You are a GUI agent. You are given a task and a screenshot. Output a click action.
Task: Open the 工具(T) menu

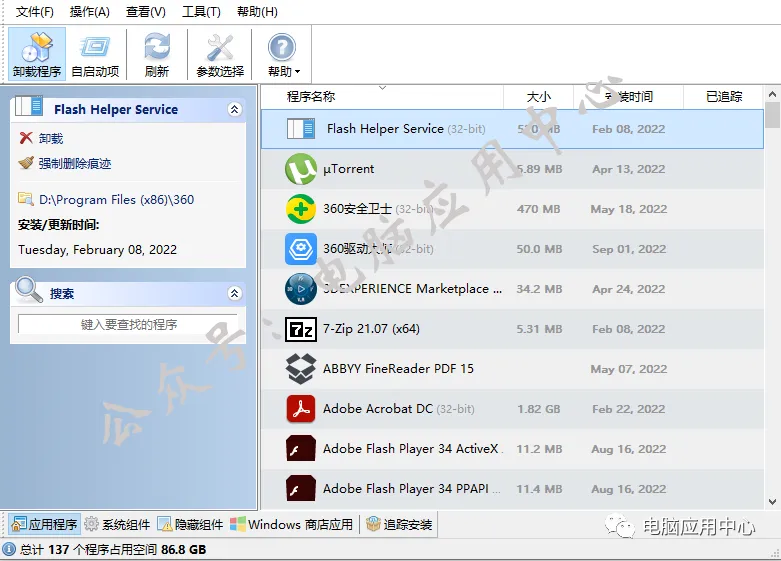click(x=201, y=11)
